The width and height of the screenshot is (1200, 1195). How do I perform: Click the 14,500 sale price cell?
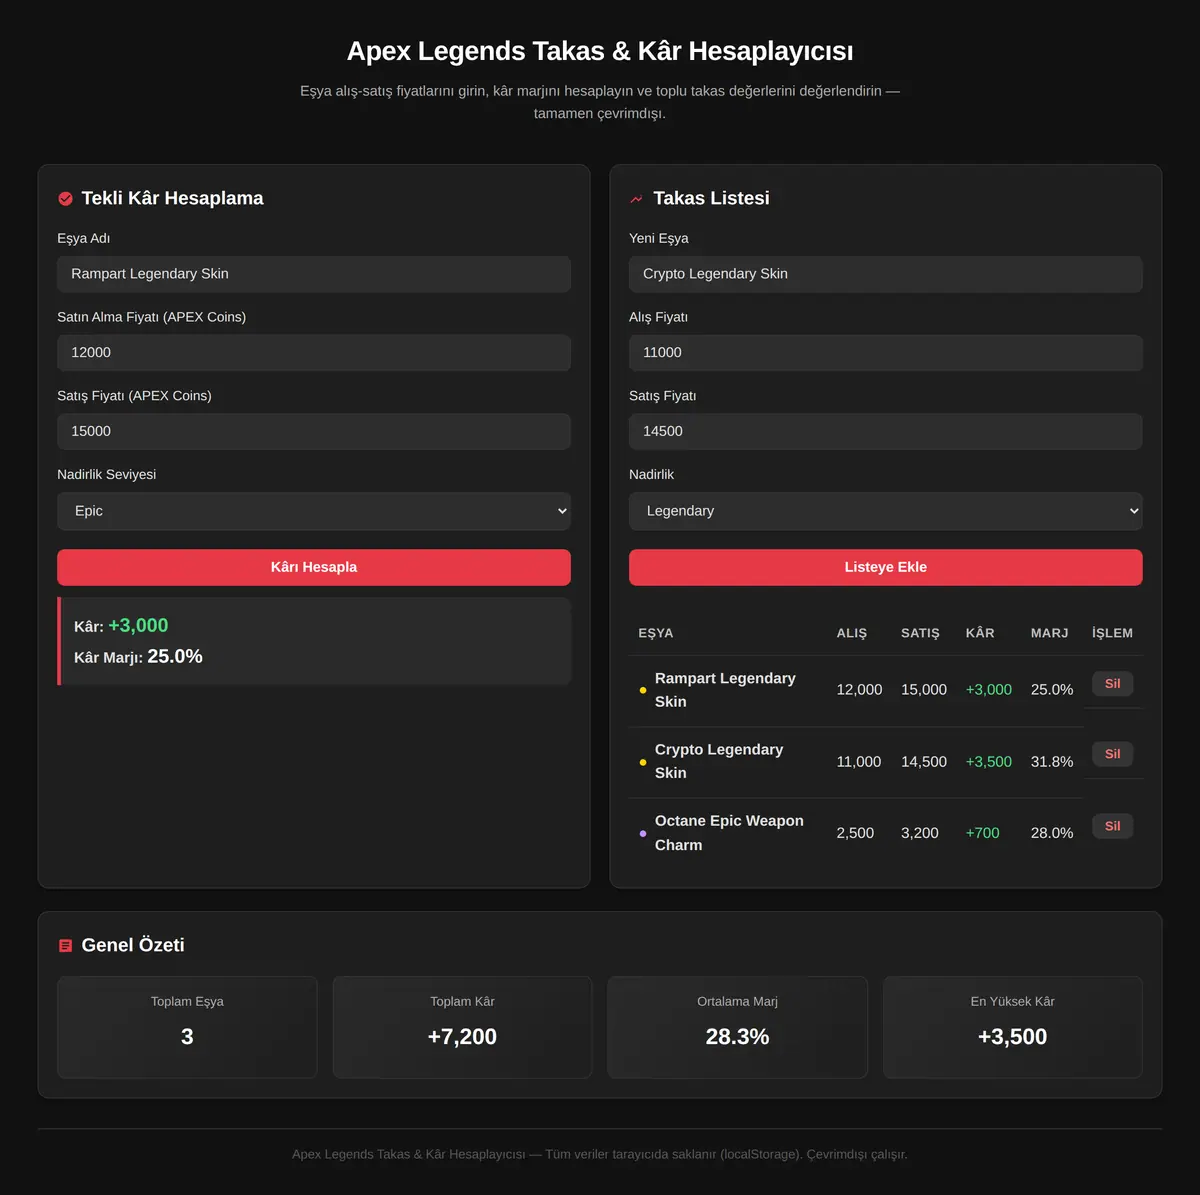tap(924, 762)
